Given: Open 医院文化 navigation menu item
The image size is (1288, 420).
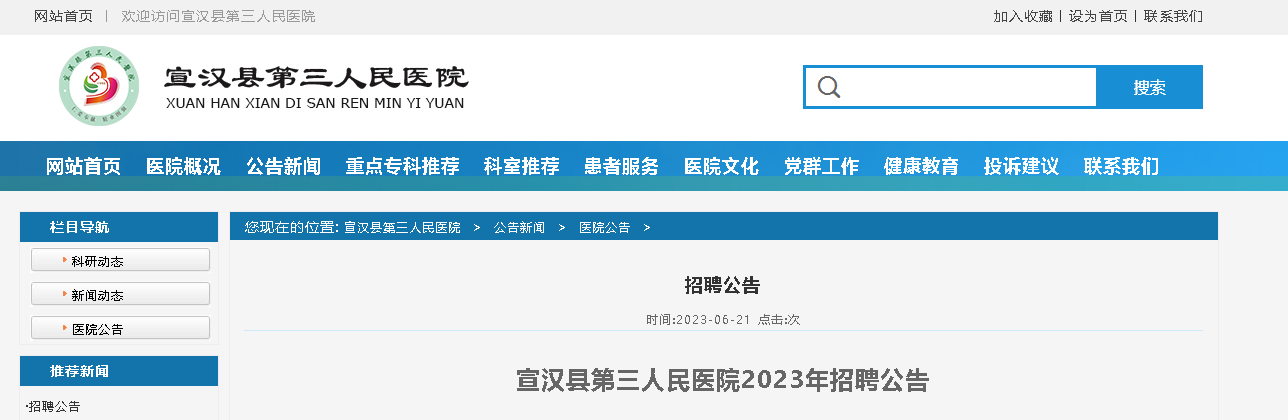Looking at the screenshot, I should coord(721,166).
